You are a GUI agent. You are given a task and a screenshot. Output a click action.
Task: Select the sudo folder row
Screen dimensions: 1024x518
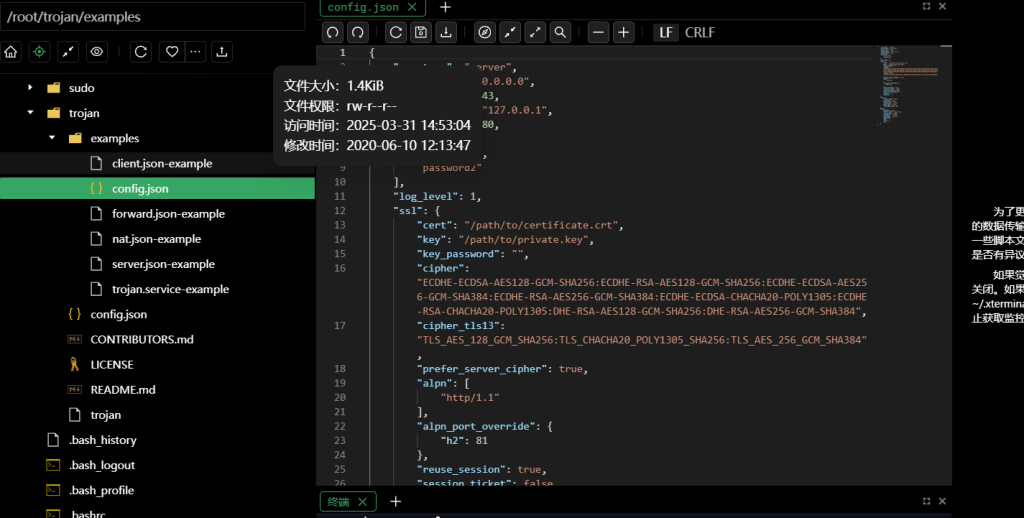[x=157, y=88]
